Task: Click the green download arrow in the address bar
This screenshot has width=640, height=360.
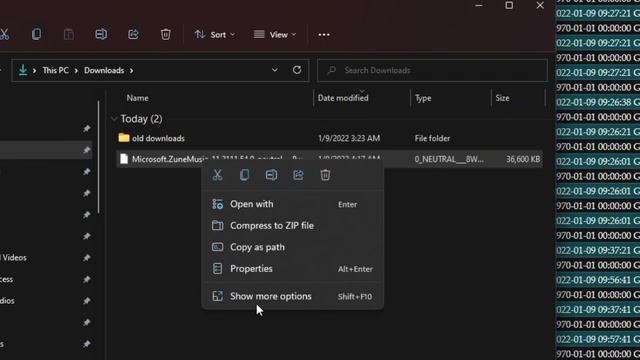Action: (x=23, y=70)
